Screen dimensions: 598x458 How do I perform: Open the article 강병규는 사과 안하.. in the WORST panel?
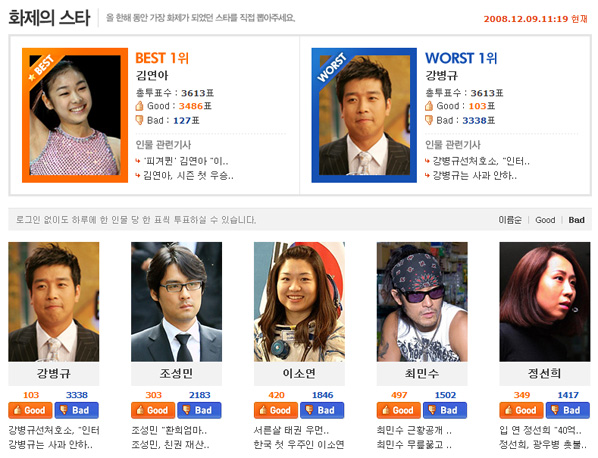point(475,176)
